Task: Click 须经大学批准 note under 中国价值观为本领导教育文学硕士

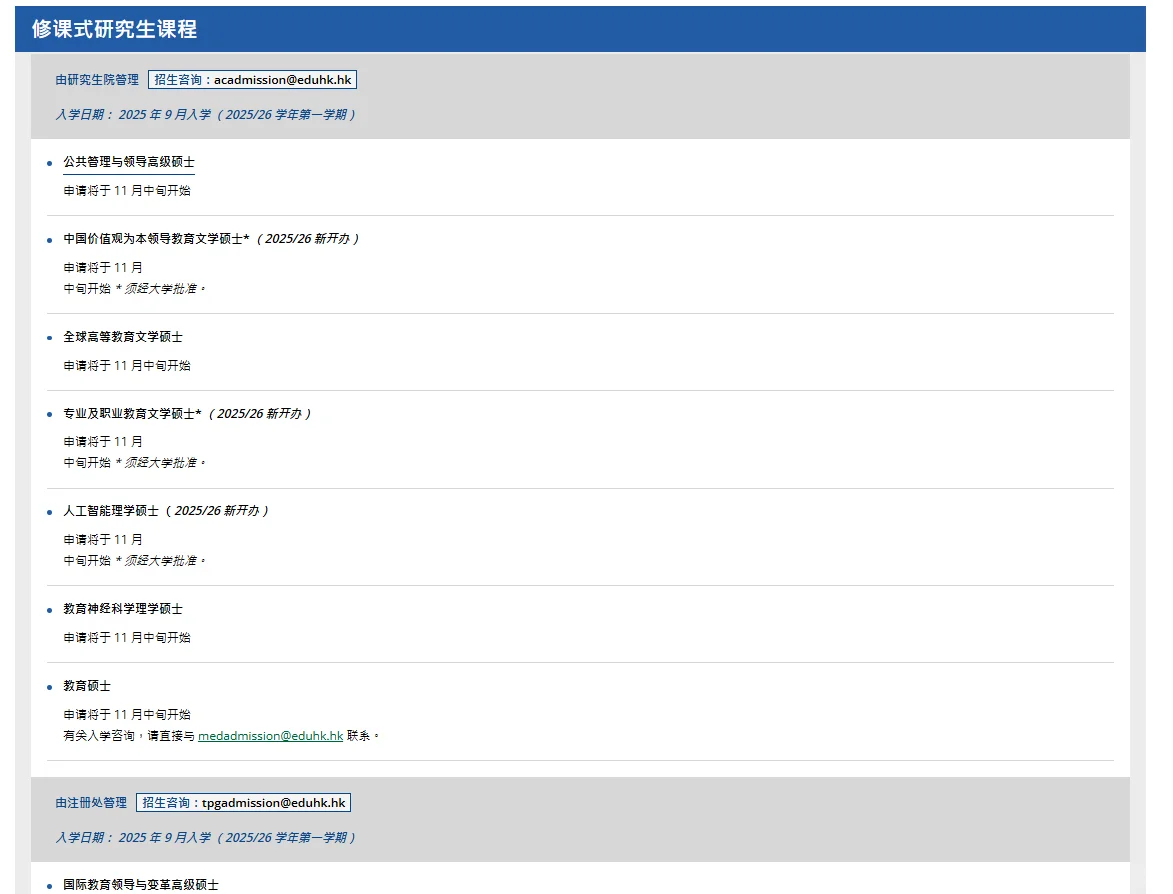Action: click(x=160, y=289)
